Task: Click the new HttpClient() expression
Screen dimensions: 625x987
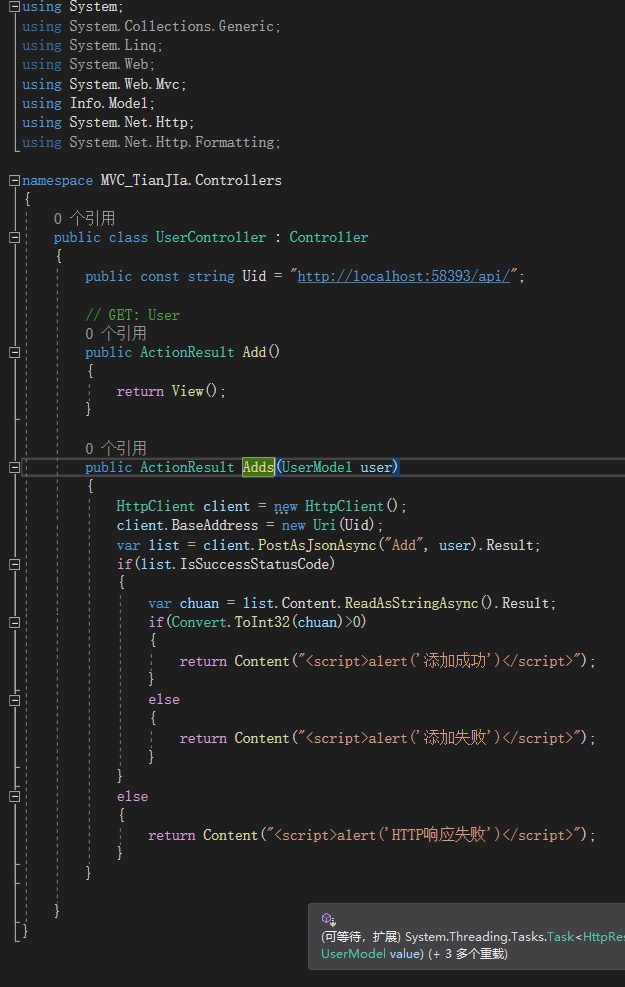Action: [x=336, y=506]
